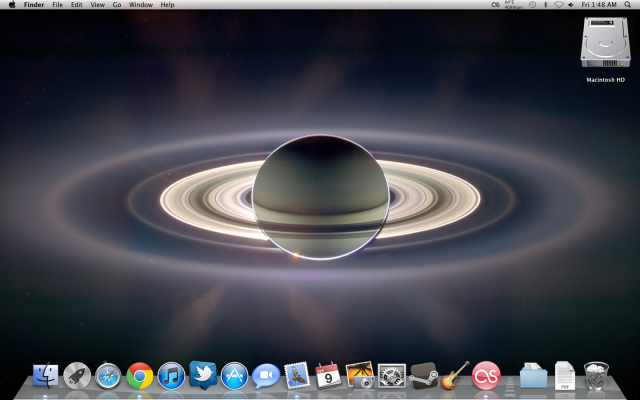Launch Steam from the Dock

click(x=424, y=376)
